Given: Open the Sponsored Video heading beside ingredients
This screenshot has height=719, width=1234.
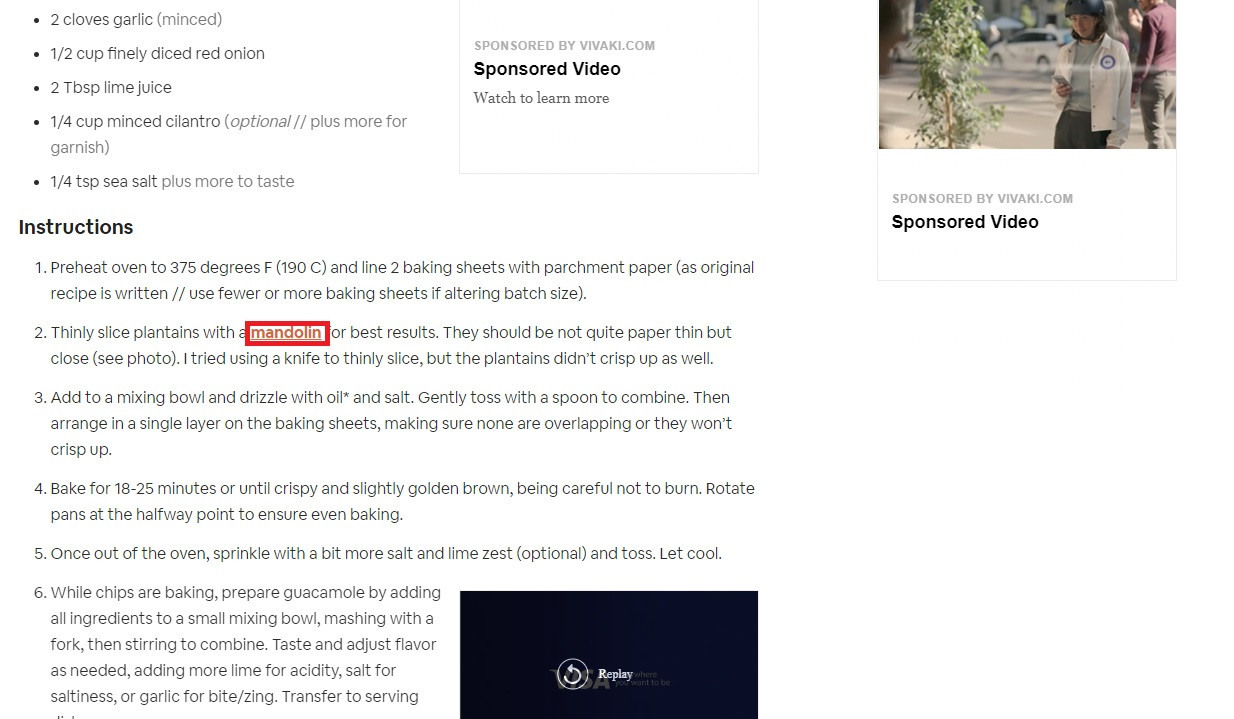Looking at the screenshot, I should (x=547, y=69).
